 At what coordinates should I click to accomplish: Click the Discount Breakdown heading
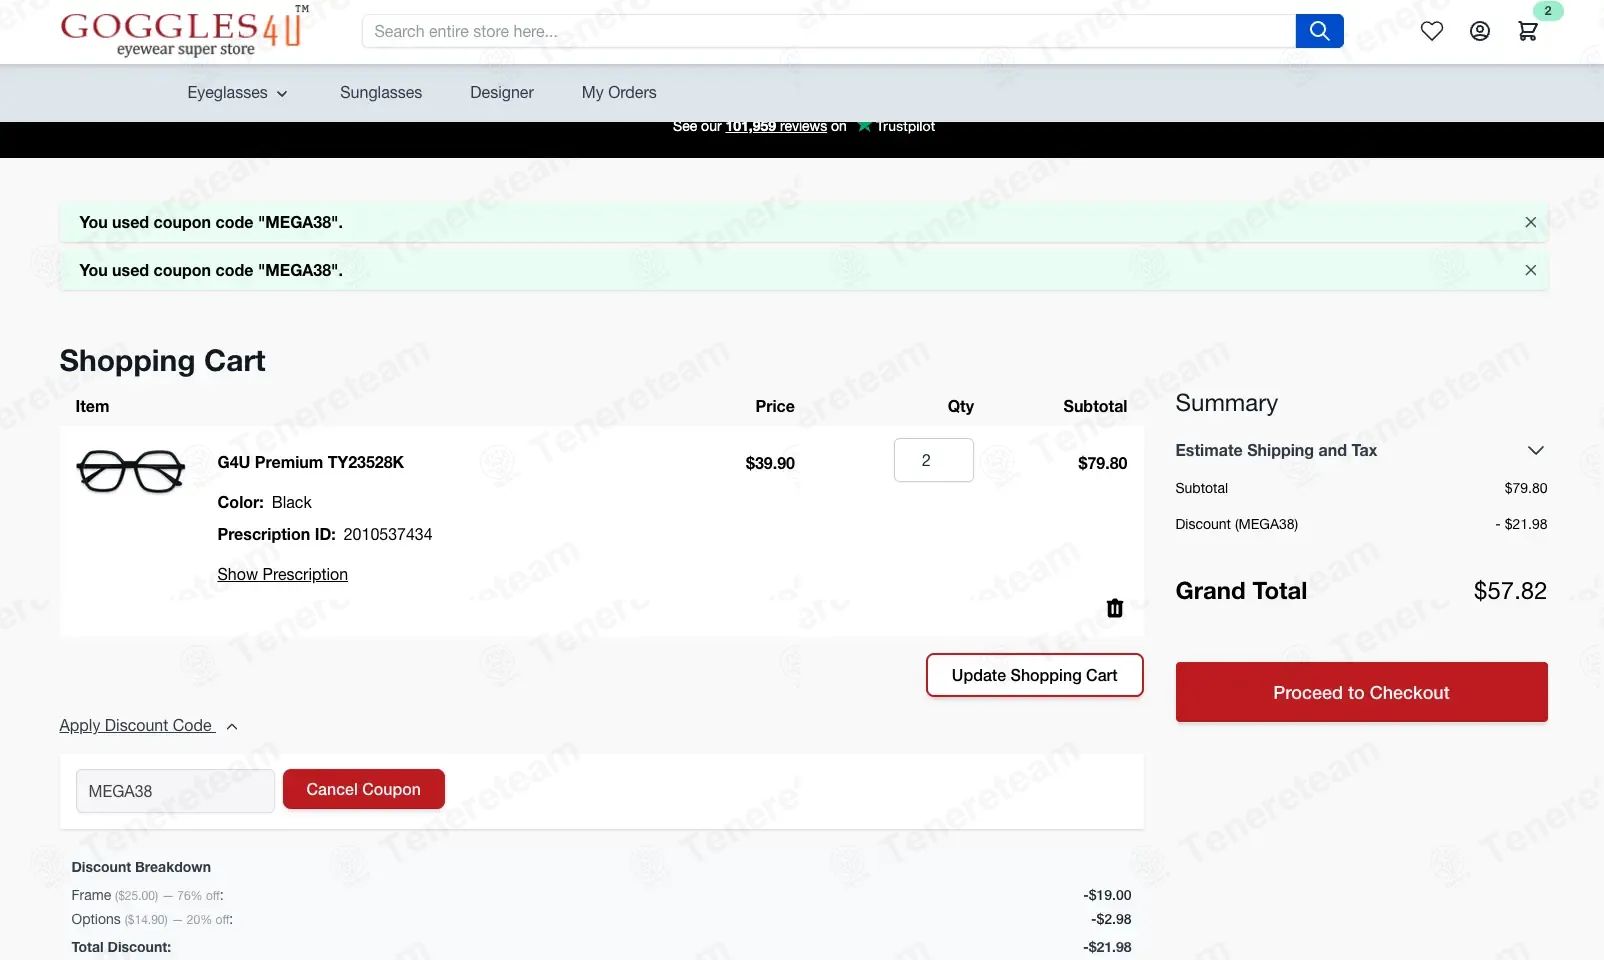pyautogui.click(x=141, y=867)
